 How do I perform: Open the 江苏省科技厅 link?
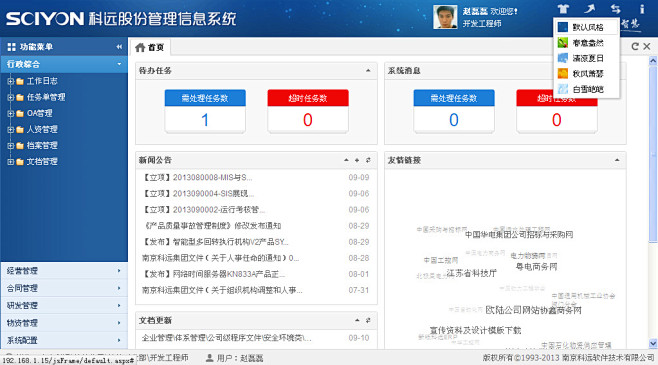(x=472, y=273)
